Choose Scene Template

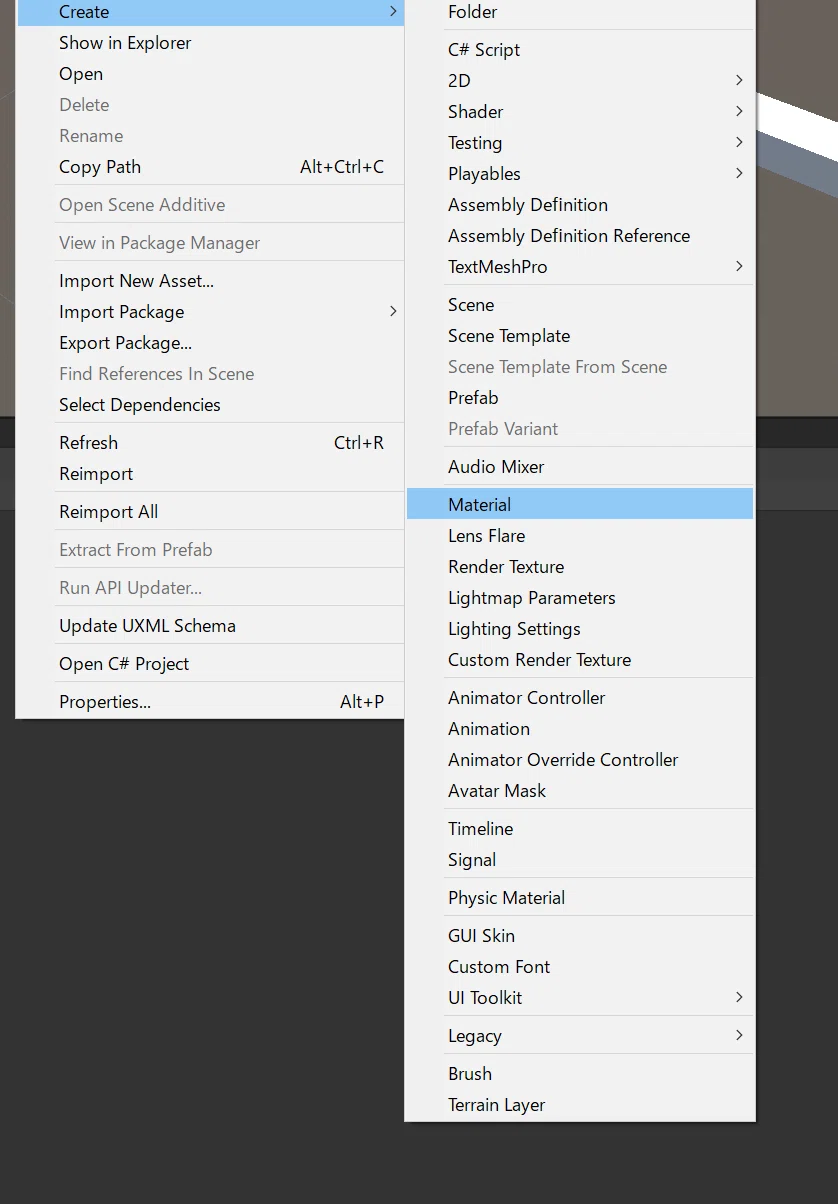[x=580, y=336]
